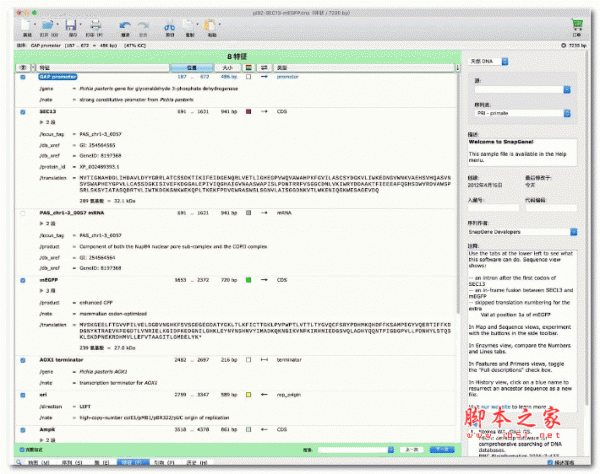Click the Print toolbar icon
Screen dimensions: 600x474
coord(95,26)
